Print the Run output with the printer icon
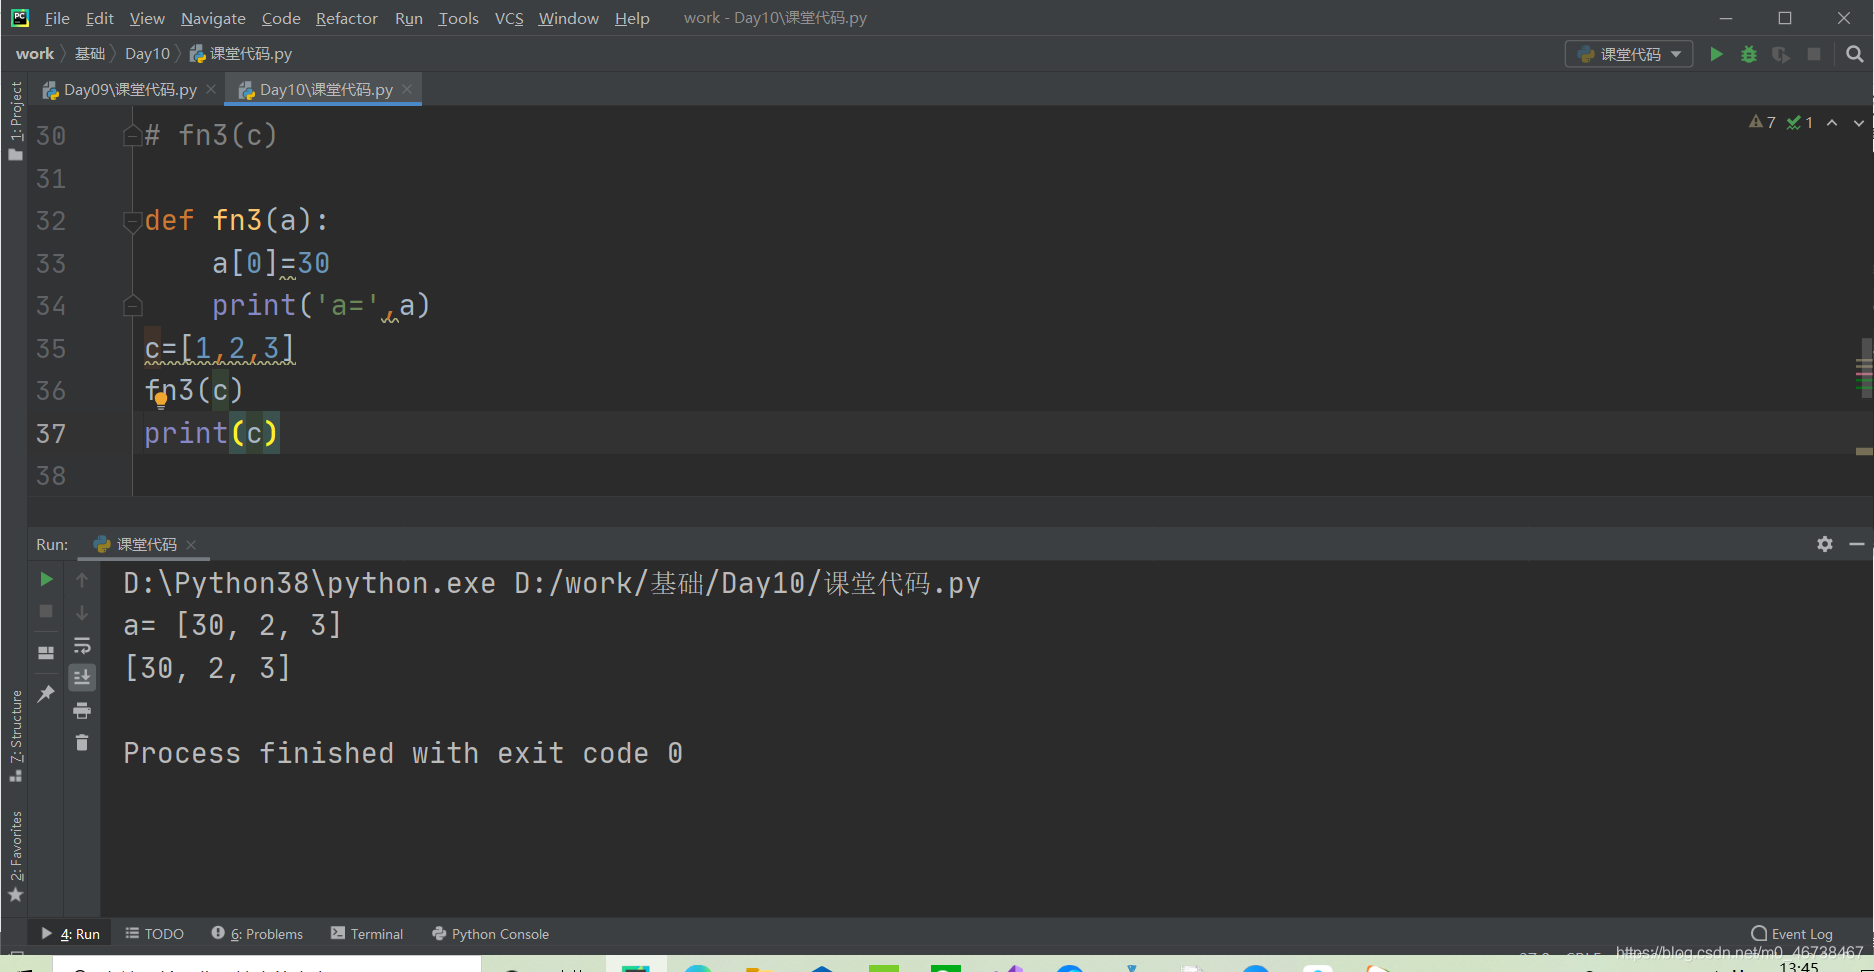The width and height of the screenshot is (1874, 972). point(82,711)
